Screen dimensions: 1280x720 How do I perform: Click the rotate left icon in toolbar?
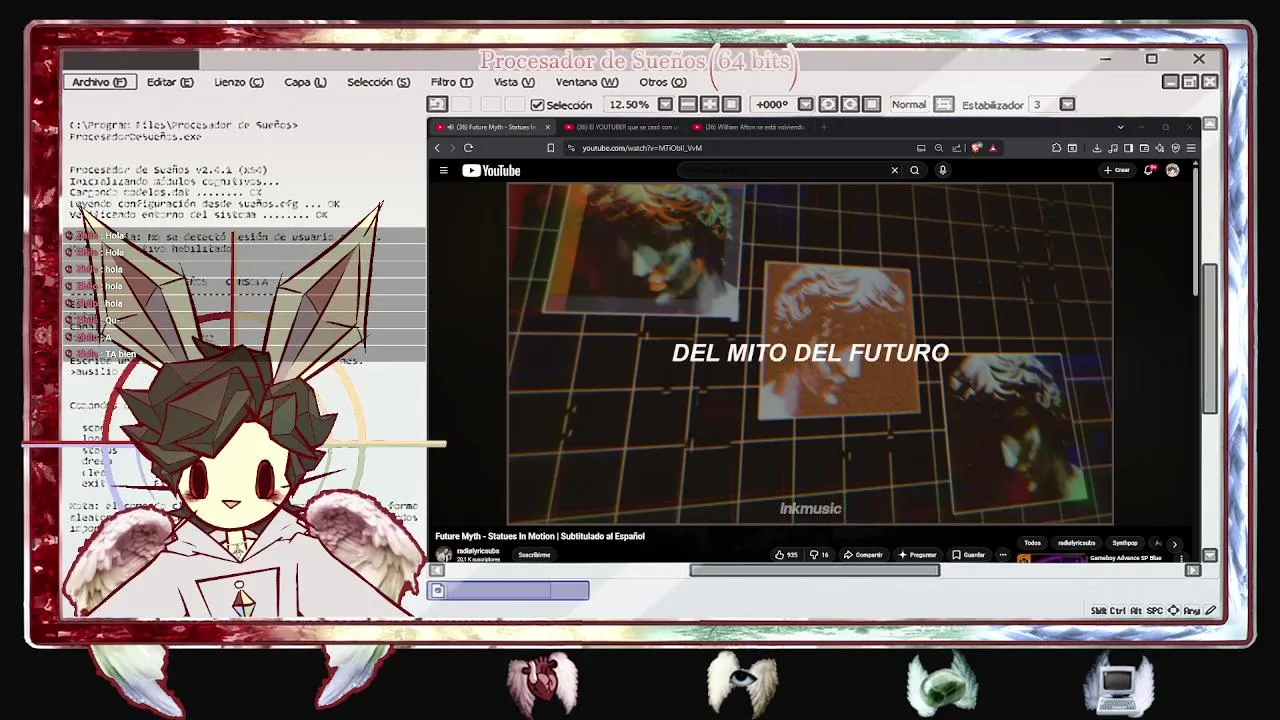pyautogui.click(x=828, y=104)
